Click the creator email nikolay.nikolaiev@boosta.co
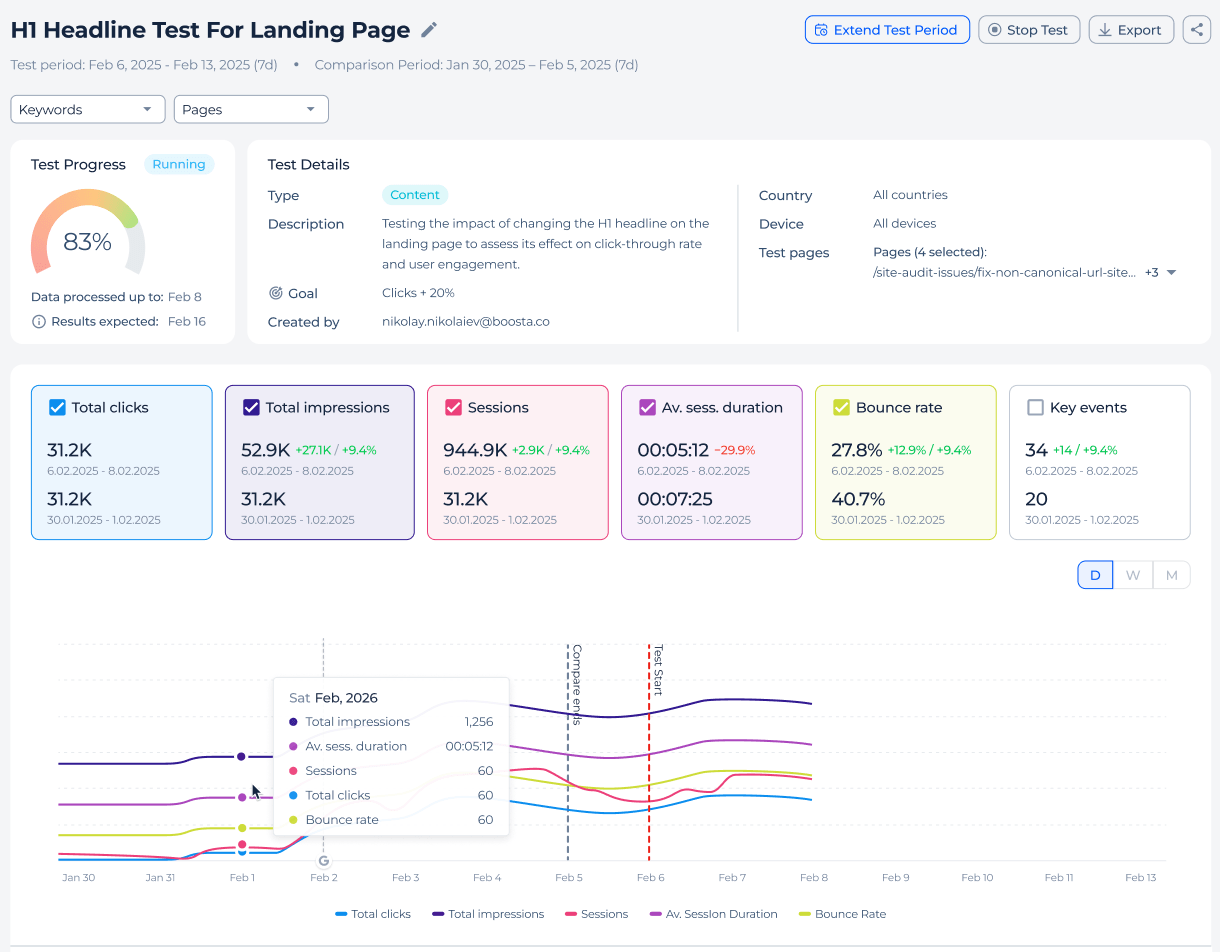The width and height of the screenshot is (1220, 952). (466, 322)
